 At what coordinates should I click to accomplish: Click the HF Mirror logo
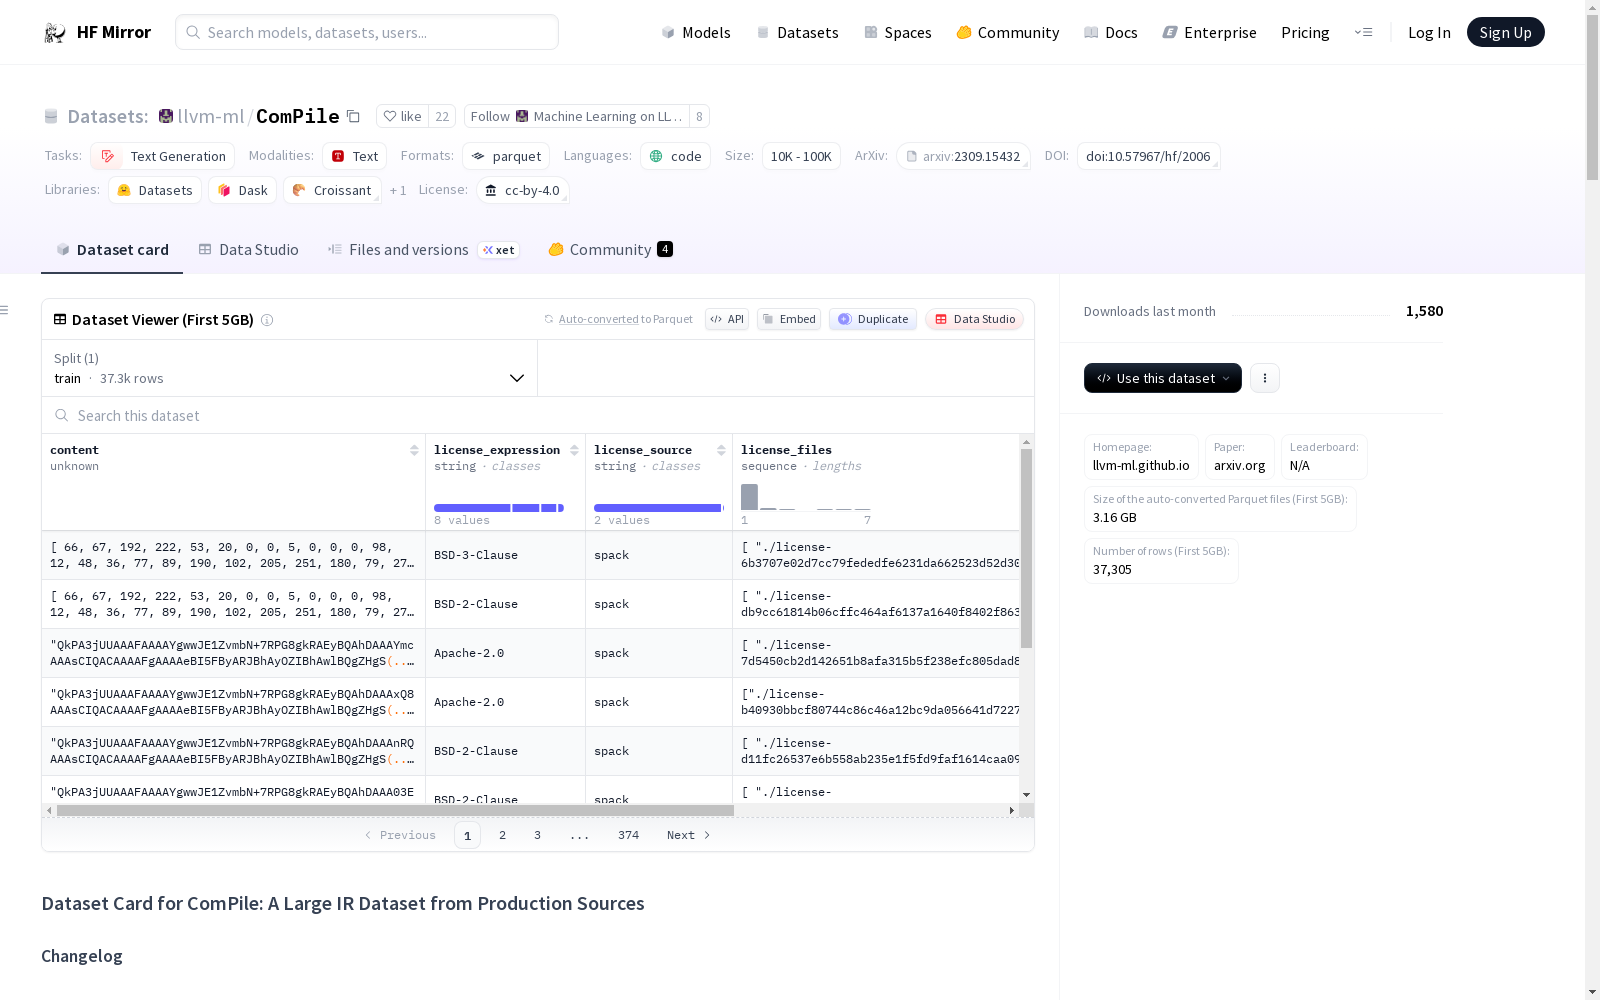tap(97, 32)
